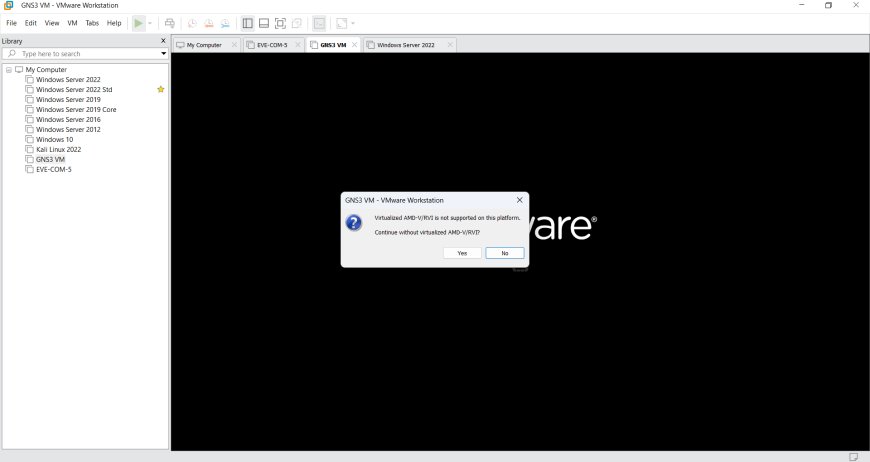Screen dimensions: 870x462
Task: Click the green Power On play button
Action: click(138, 23)
